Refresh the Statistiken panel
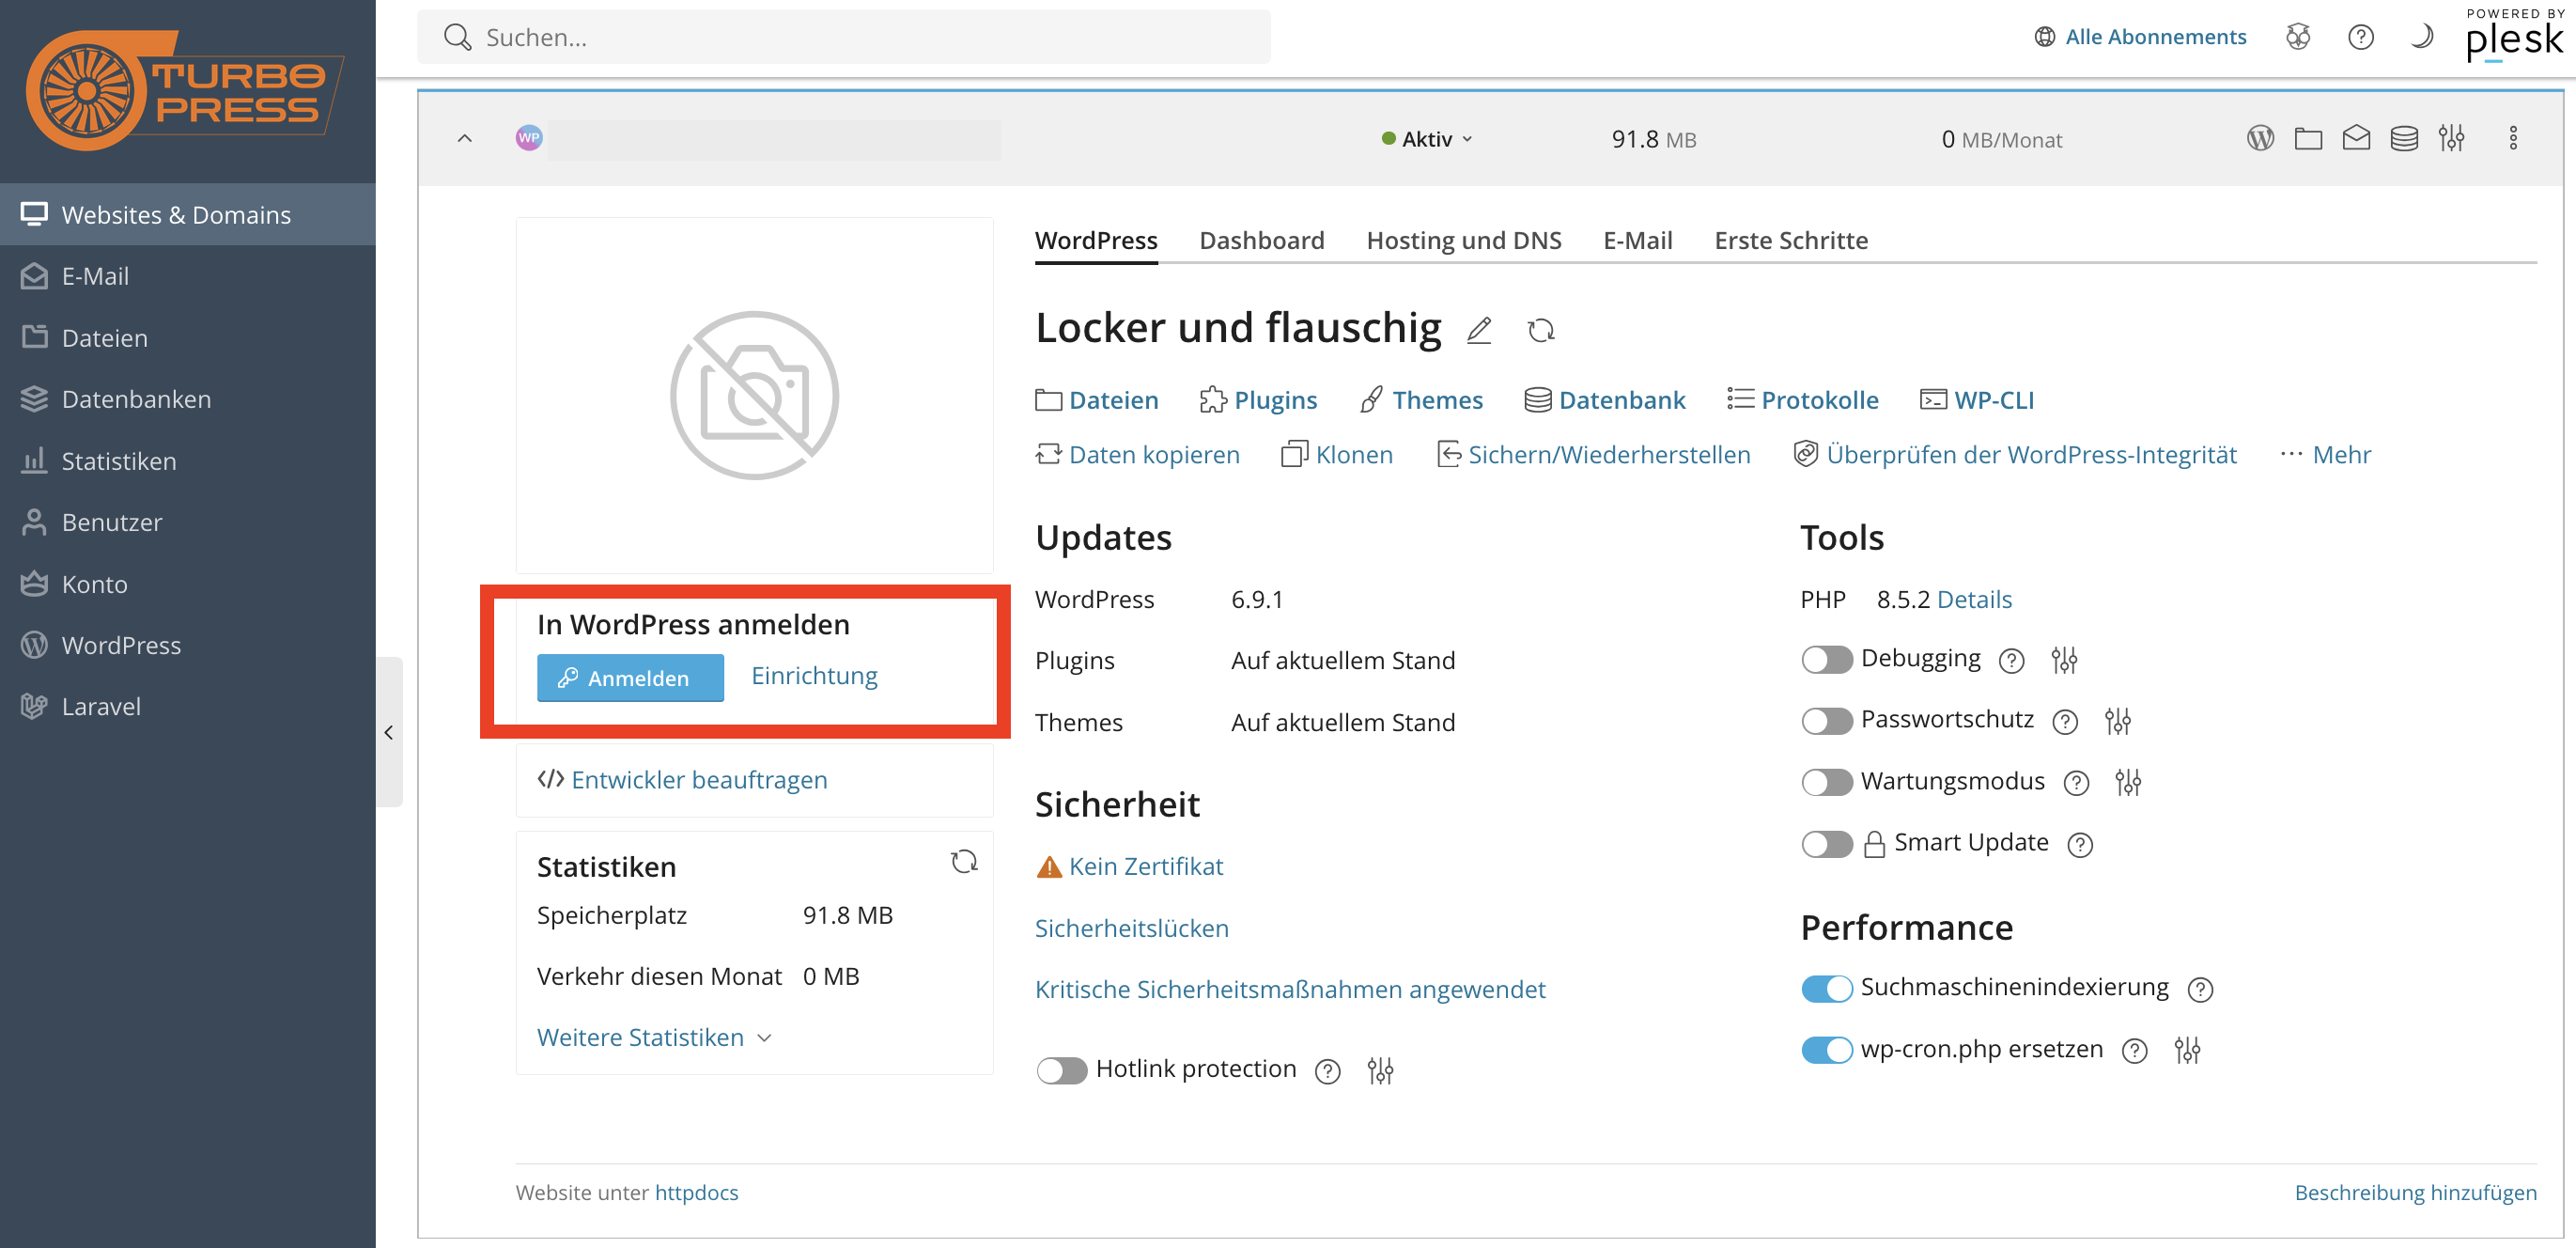 (963, 862)
